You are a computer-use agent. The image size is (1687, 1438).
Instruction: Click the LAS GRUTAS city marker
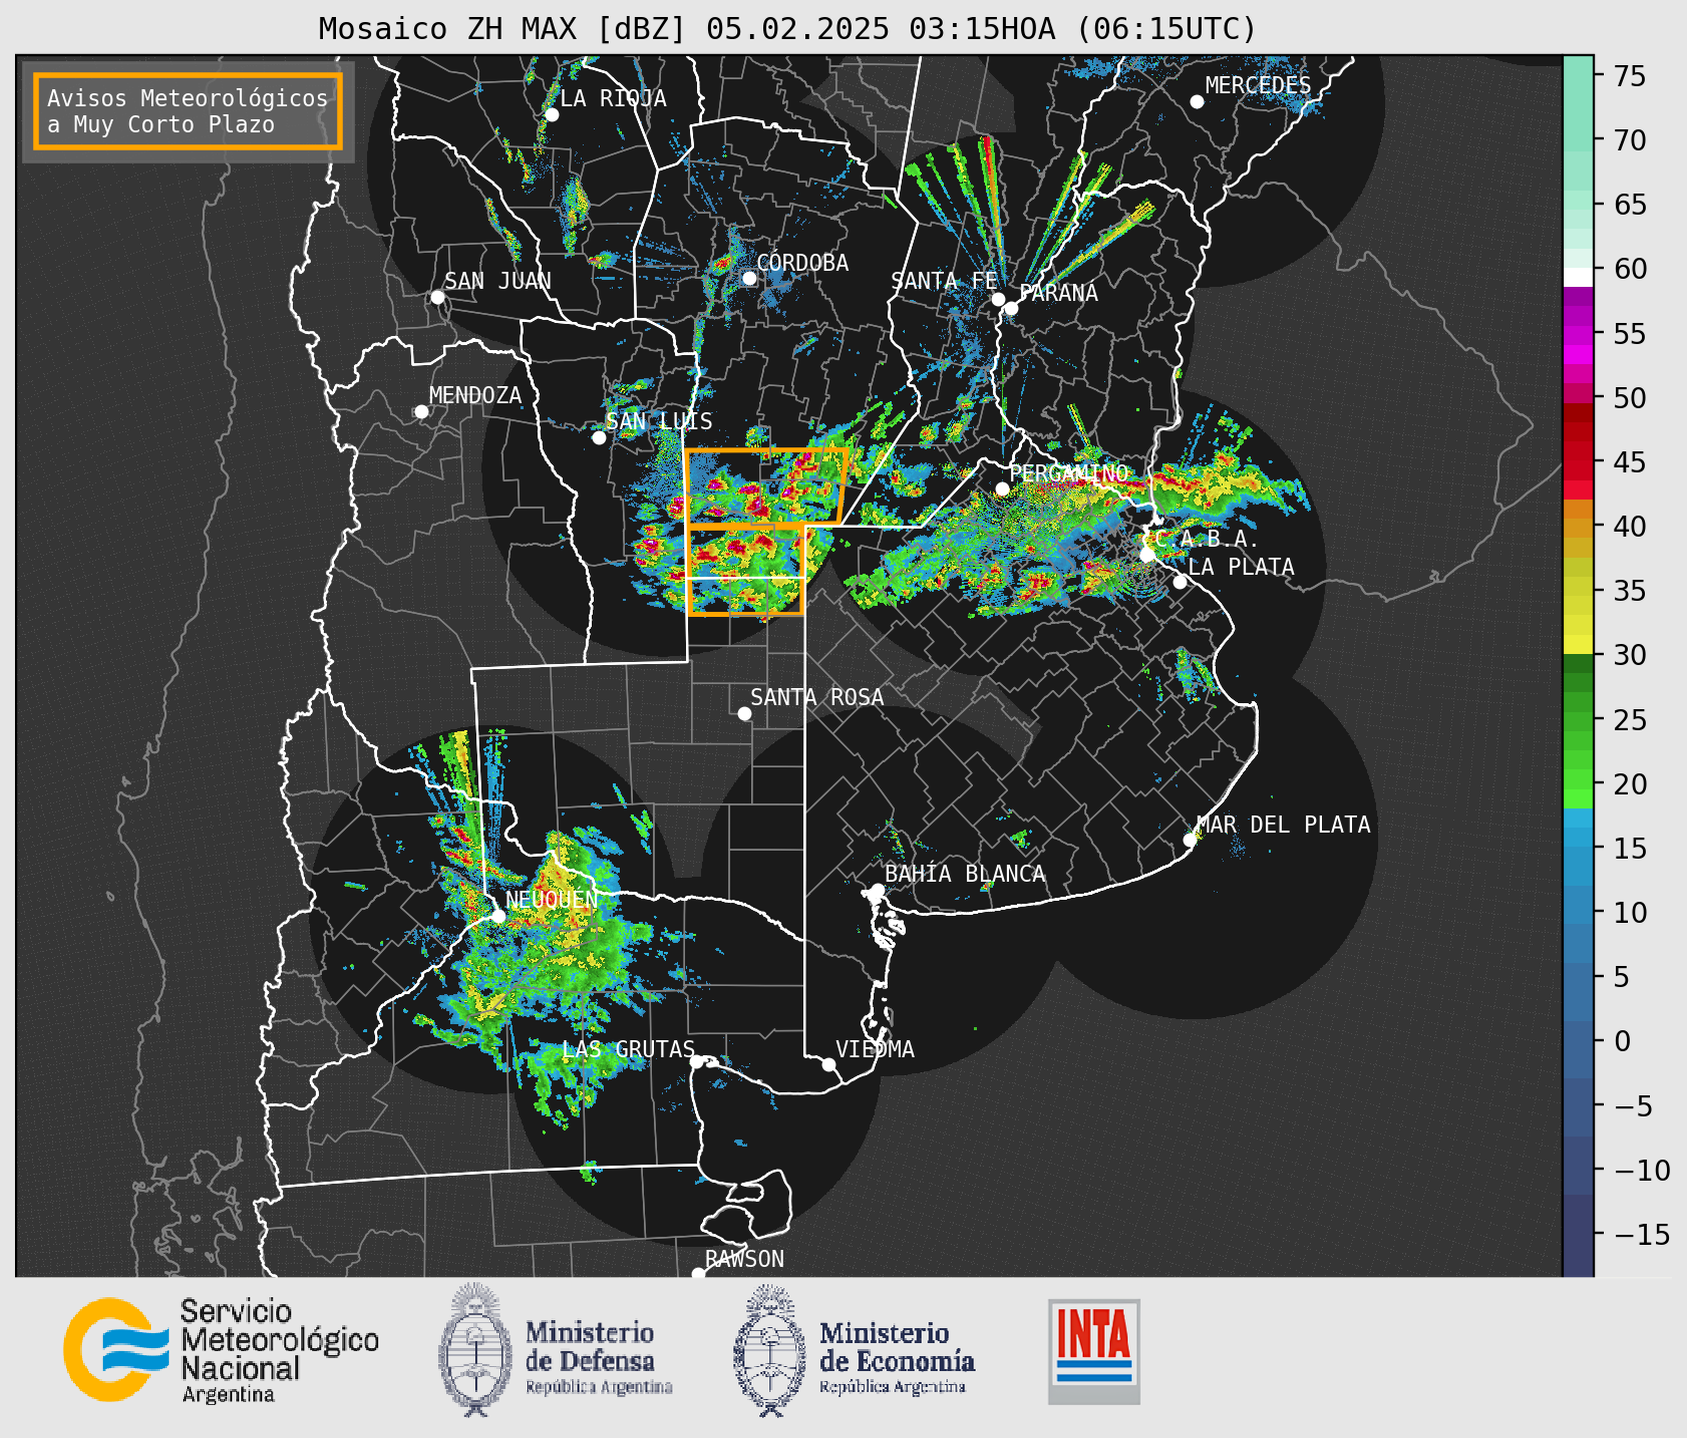[697, 1062]
